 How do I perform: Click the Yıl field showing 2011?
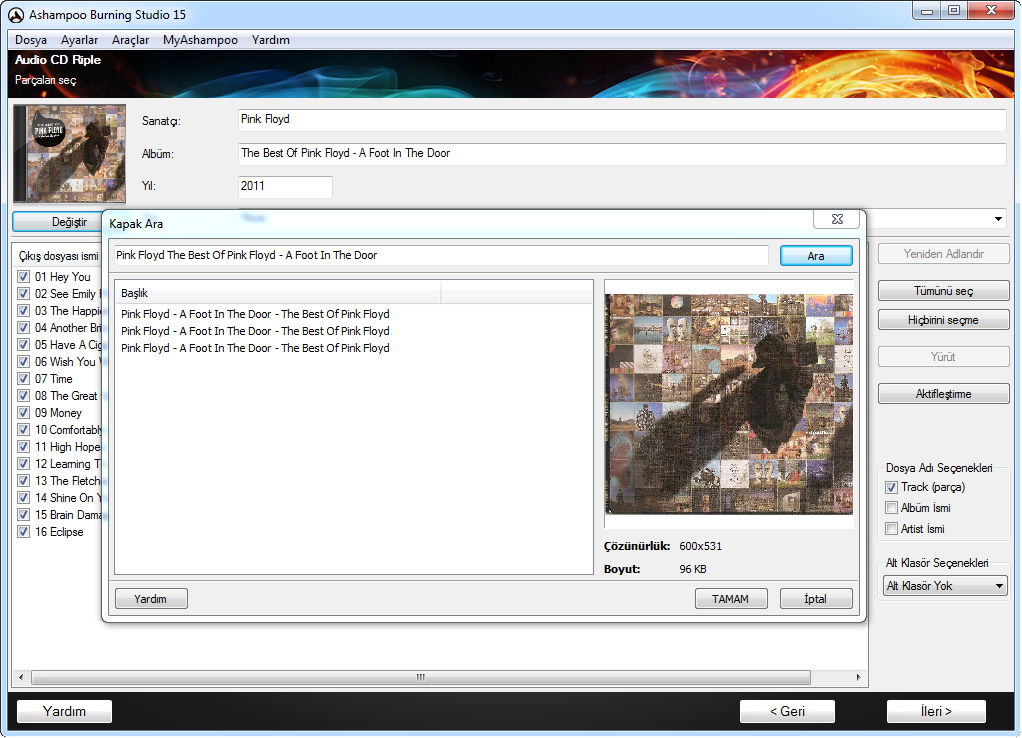click(285, 186)
